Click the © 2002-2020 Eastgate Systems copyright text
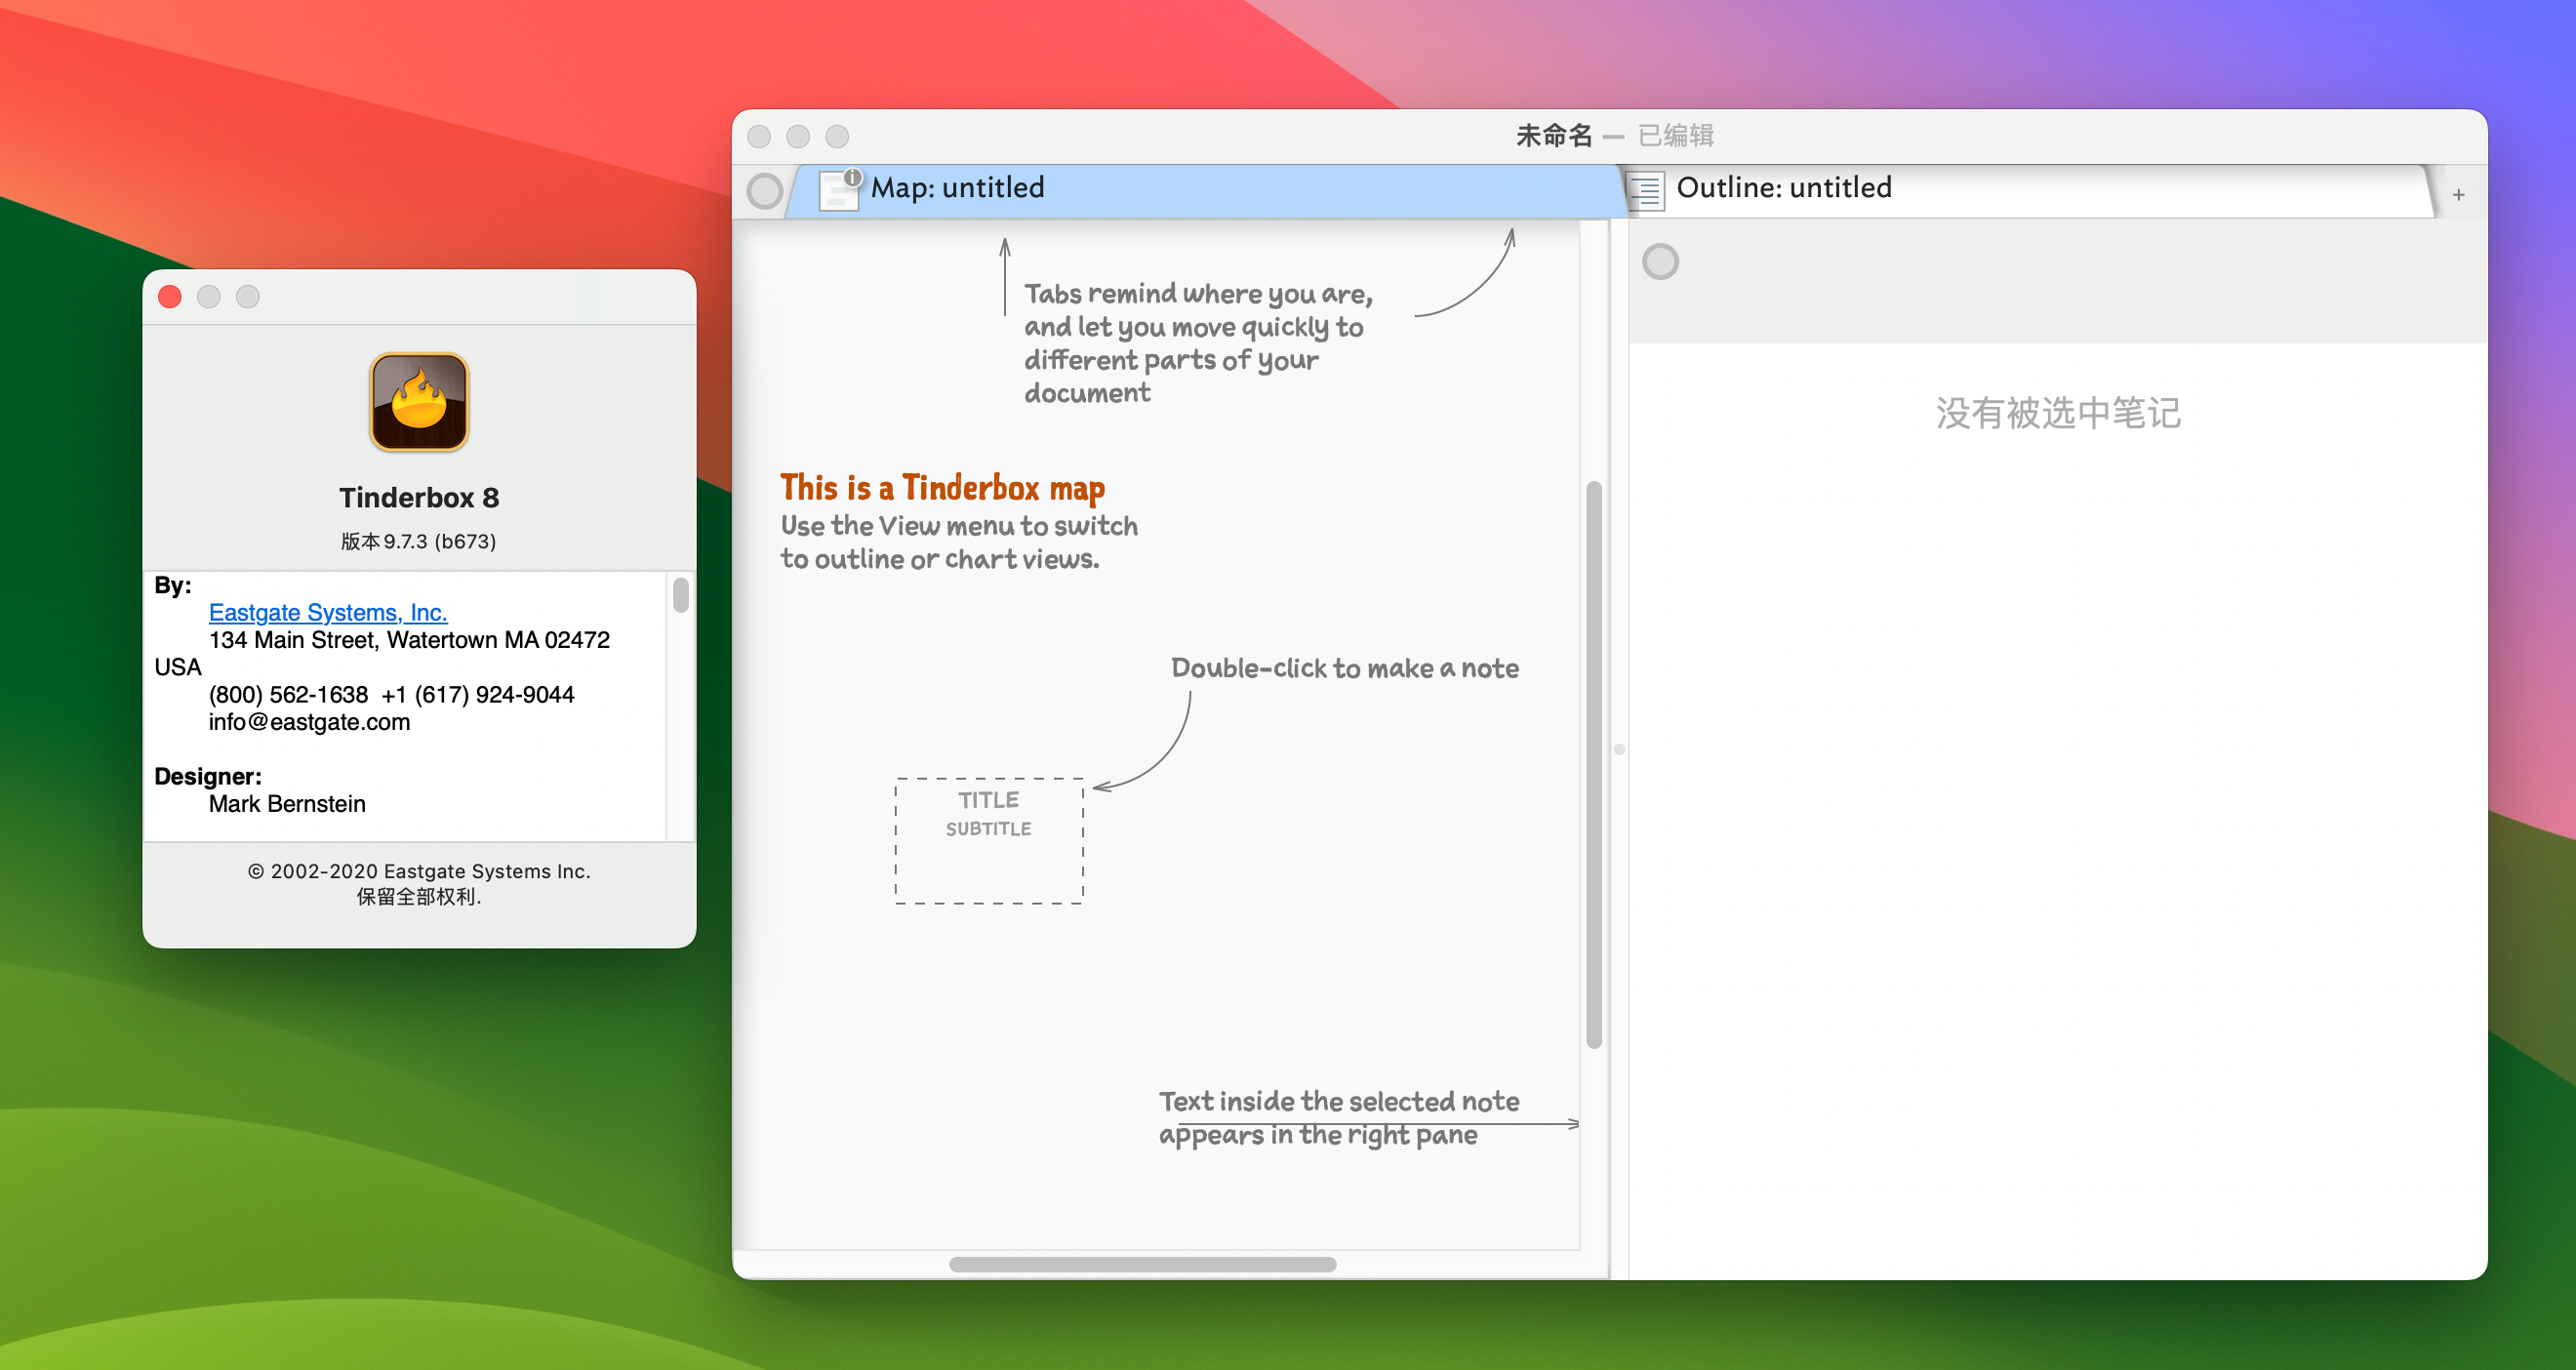Viewport: 2576px width, 1370px height. pyautogui.click(x=419, y=871)
